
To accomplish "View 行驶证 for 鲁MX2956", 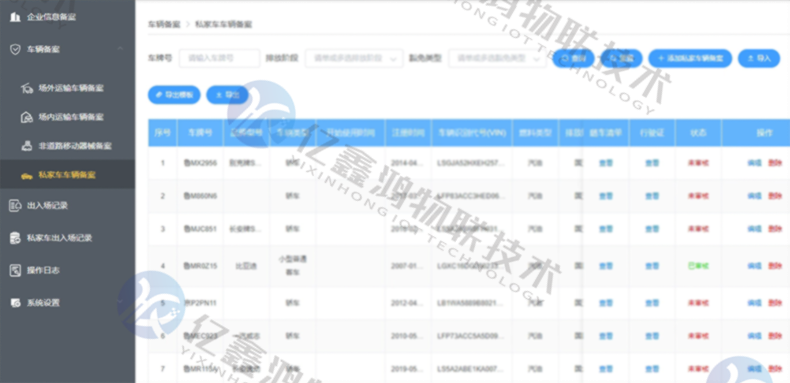I will (x=652, y=163).
